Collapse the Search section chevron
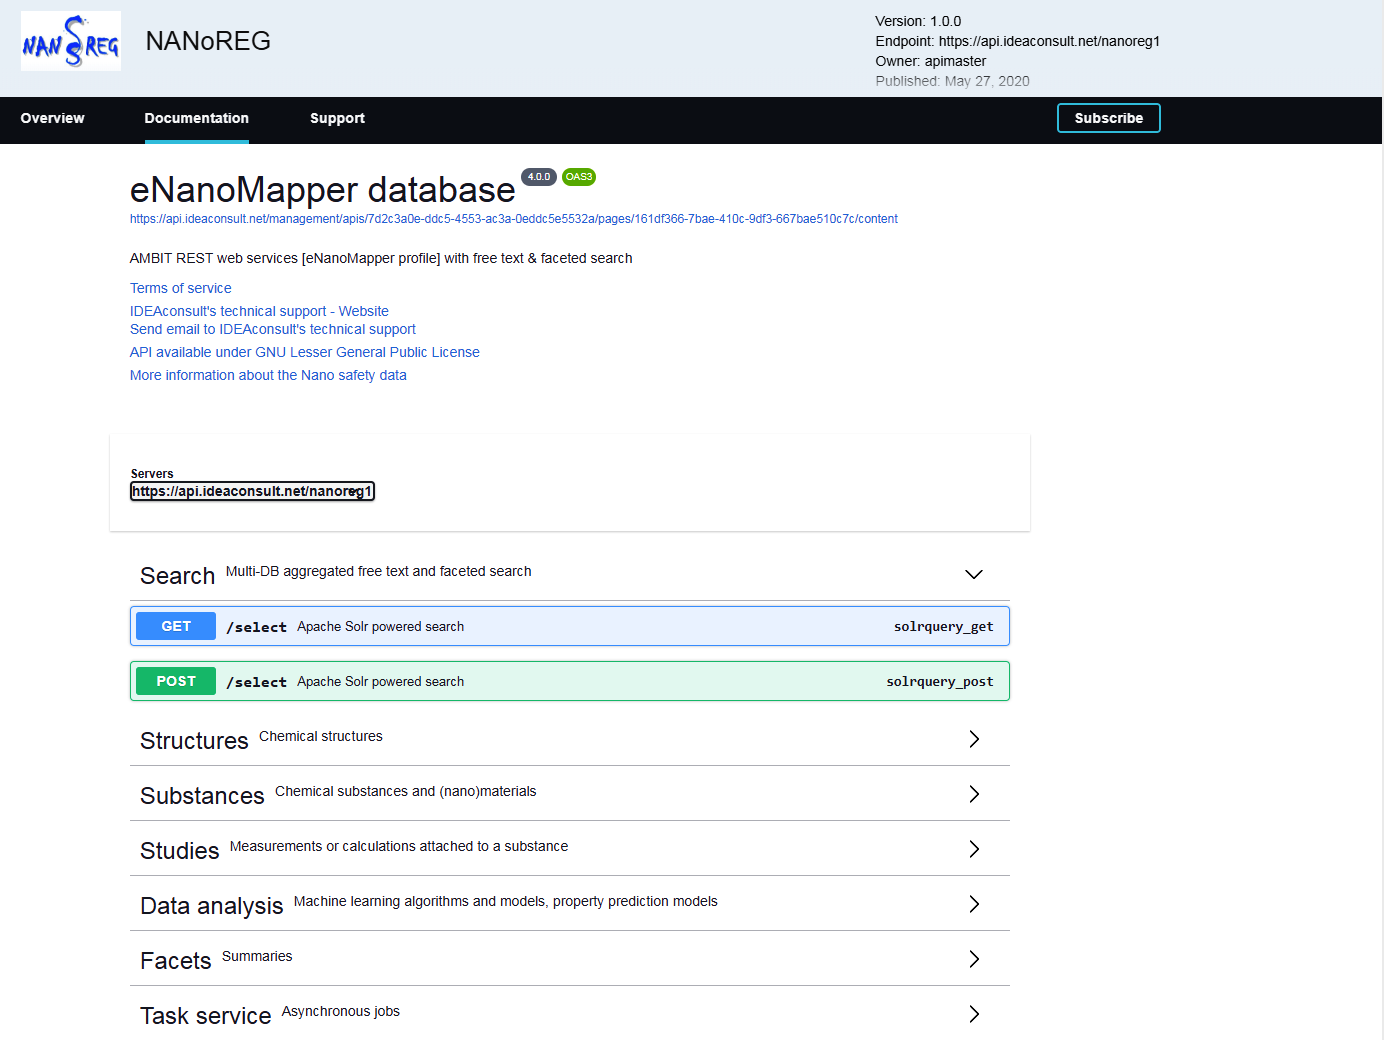The height and width of the screenshot is (1047, 1384). coord(973,574)
